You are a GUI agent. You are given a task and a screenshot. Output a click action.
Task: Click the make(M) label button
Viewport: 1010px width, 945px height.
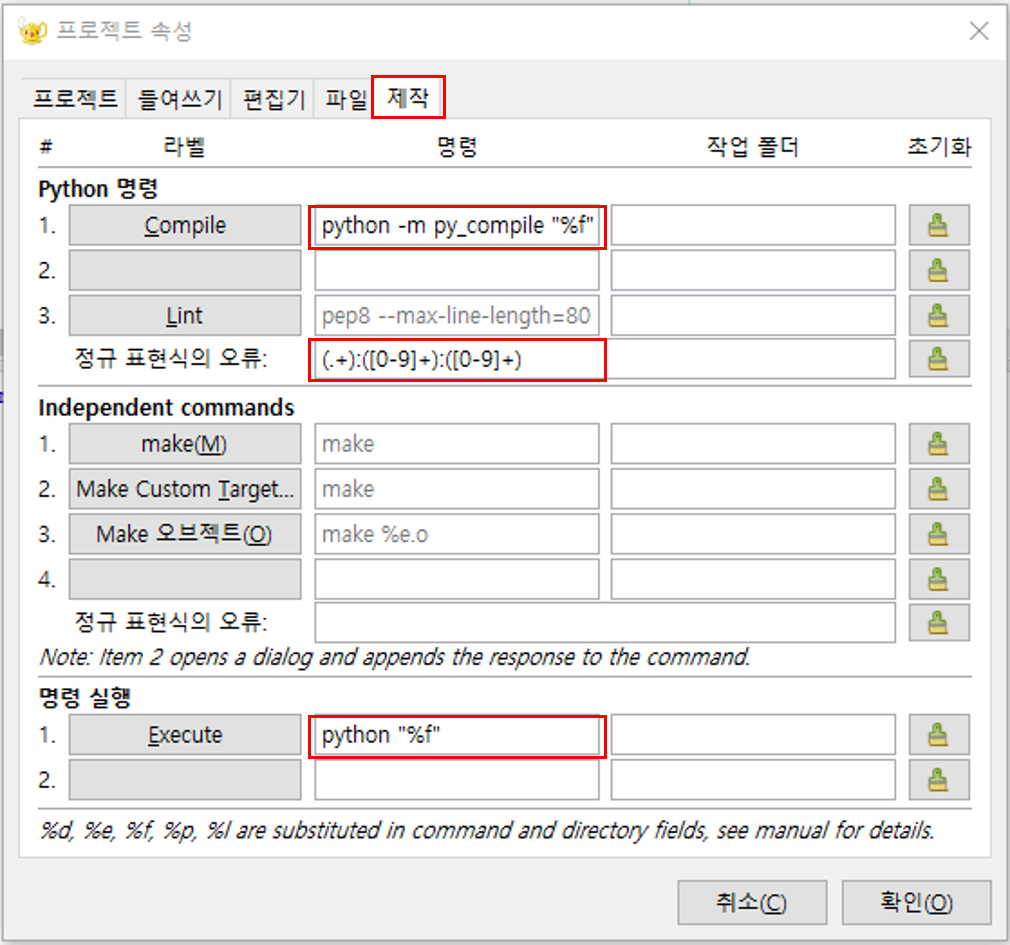pos(185,444)
